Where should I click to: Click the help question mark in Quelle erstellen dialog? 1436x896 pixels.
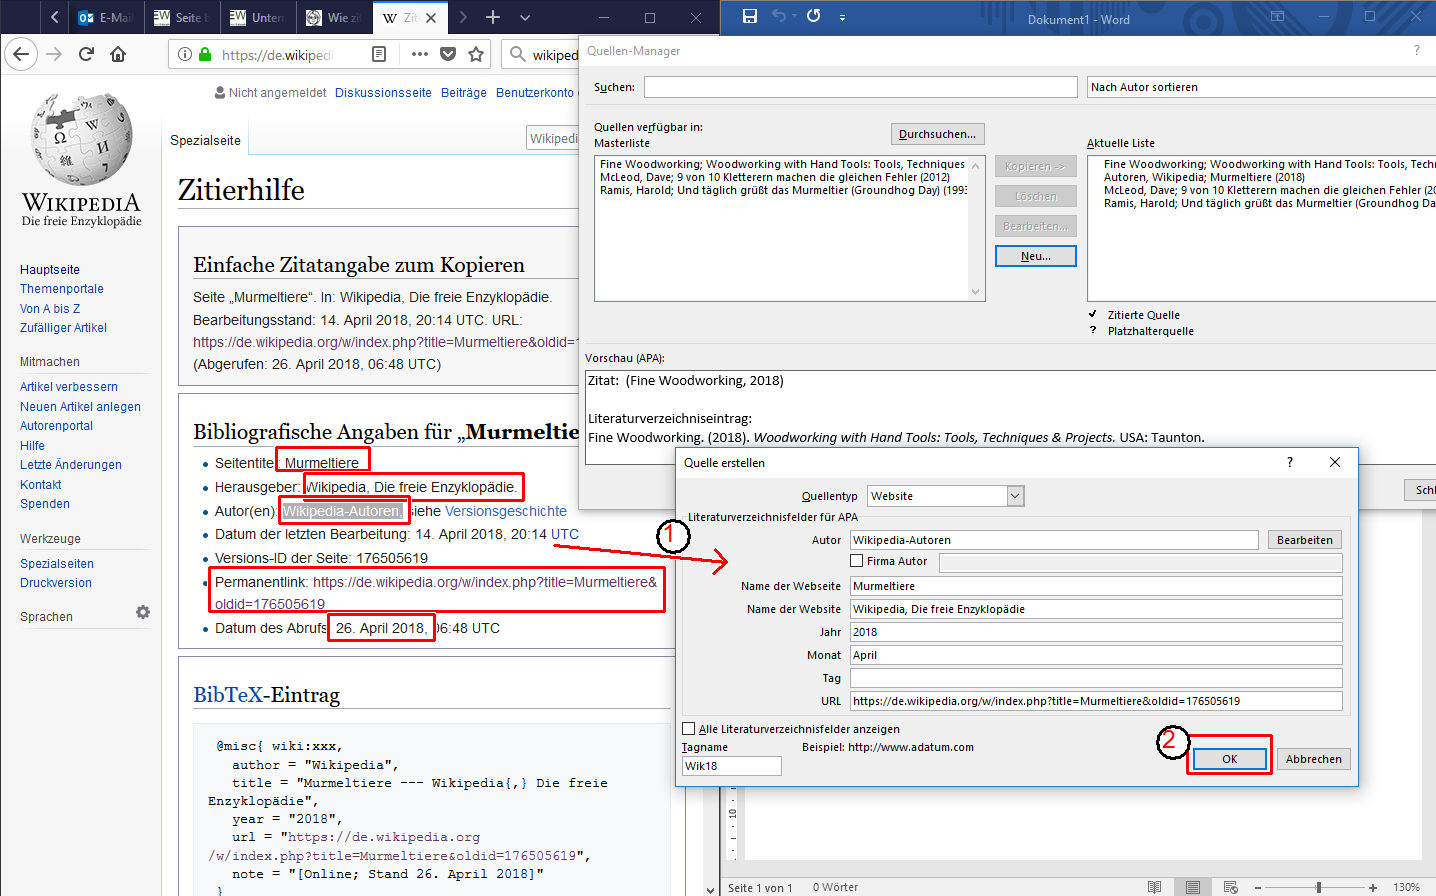(1290, 462)
